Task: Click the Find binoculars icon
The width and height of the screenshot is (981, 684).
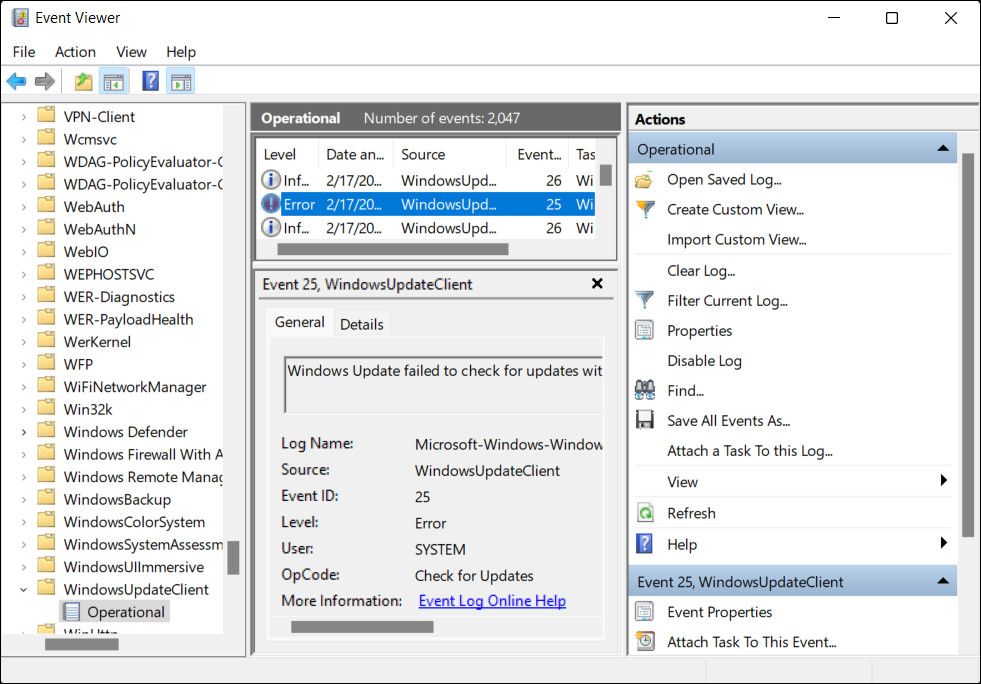Action: [644, 390]
